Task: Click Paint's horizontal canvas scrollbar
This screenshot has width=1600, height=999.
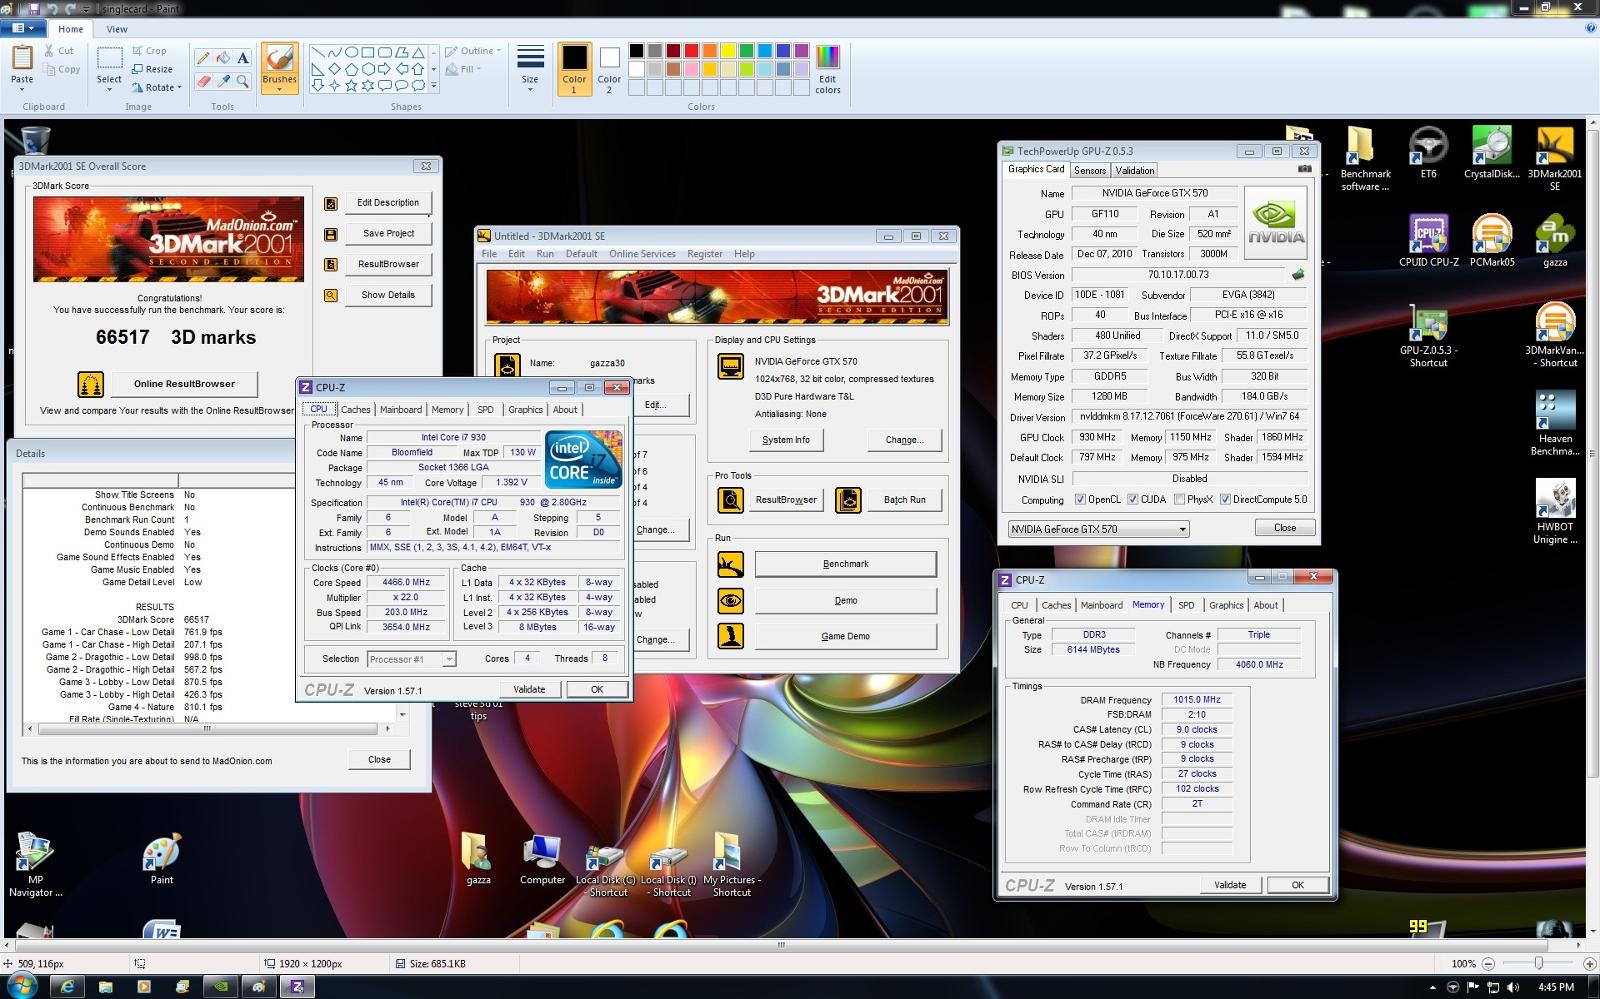Action: tap(781, 944)
